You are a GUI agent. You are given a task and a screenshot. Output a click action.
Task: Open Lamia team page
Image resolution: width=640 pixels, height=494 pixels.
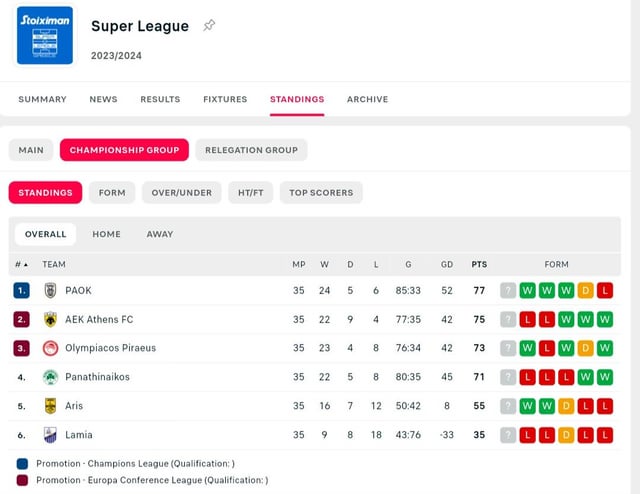point(79,435)
